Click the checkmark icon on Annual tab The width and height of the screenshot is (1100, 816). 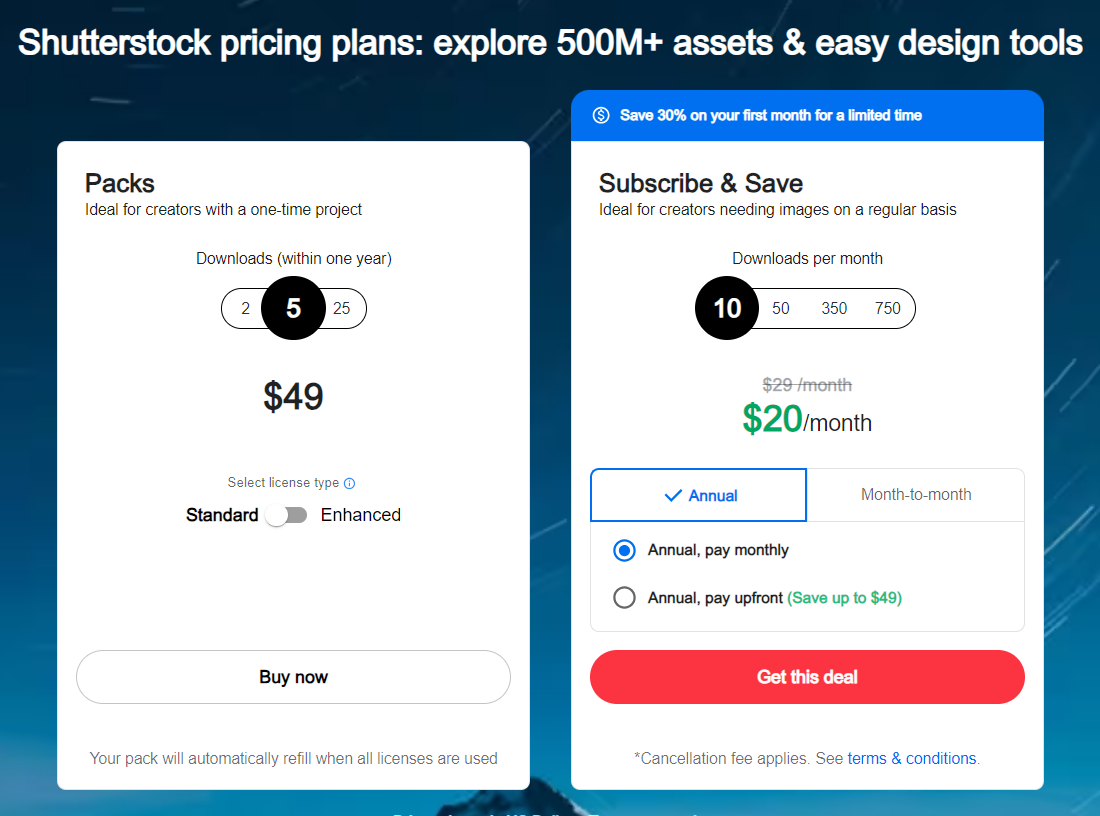(x=673, y=495)
